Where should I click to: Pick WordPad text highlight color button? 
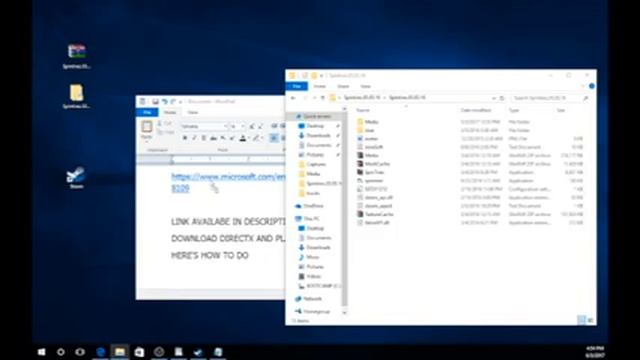pos(256,138)
